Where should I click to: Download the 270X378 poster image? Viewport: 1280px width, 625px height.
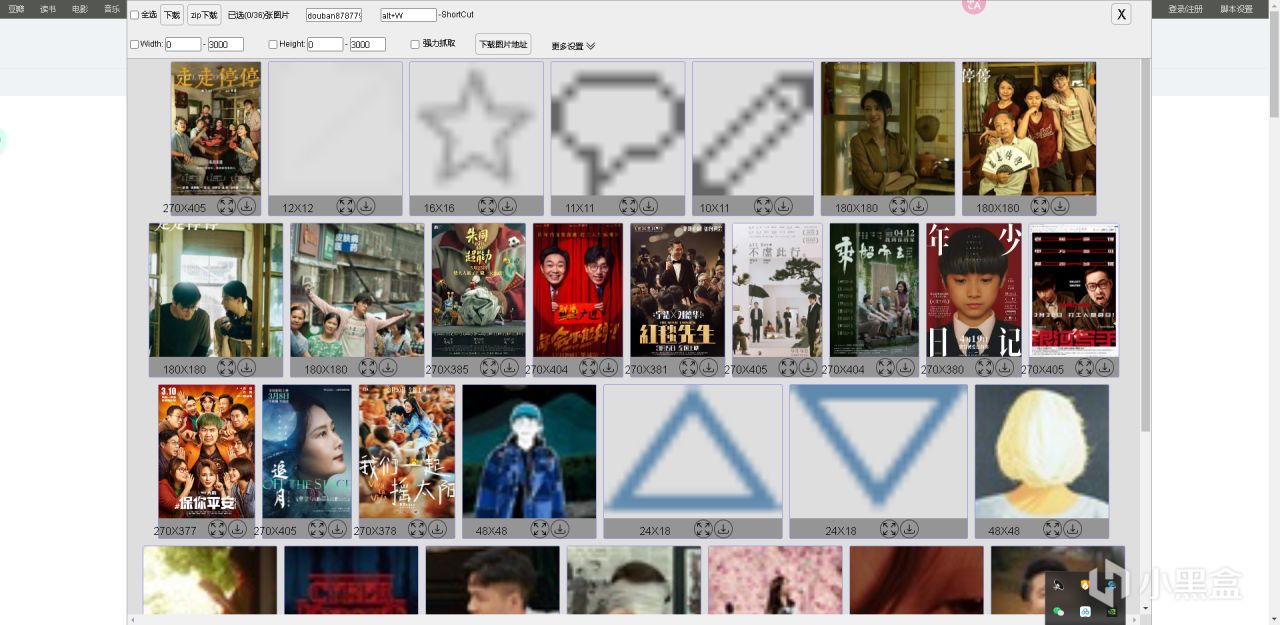[437, 529]
